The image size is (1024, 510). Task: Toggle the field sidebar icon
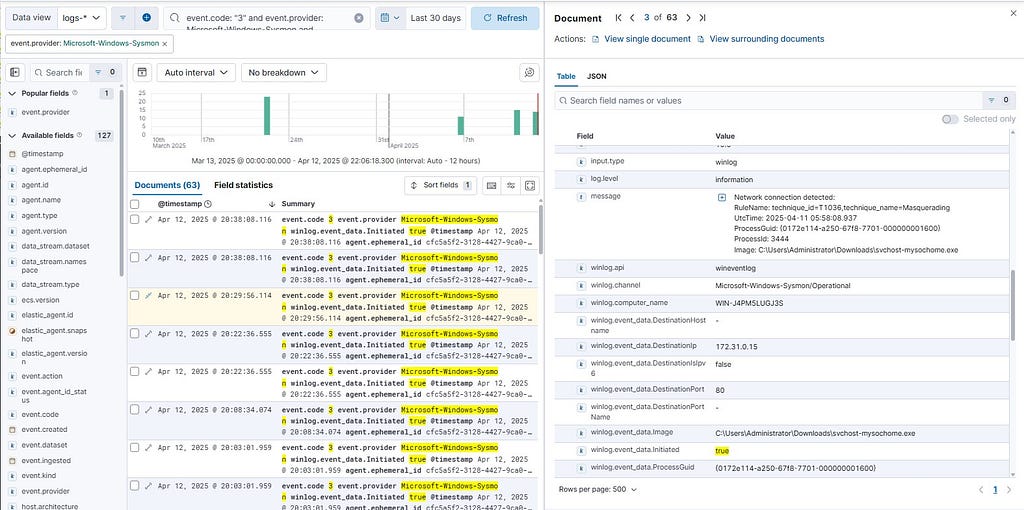pyautogui.click(x=15, y=72)
